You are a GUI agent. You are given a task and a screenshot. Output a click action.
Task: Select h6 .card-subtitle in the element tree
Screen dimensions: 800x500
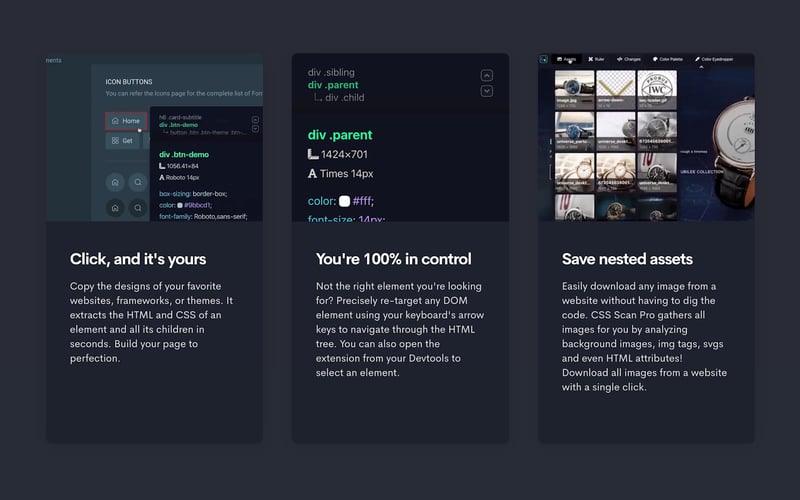coord(180,117)
